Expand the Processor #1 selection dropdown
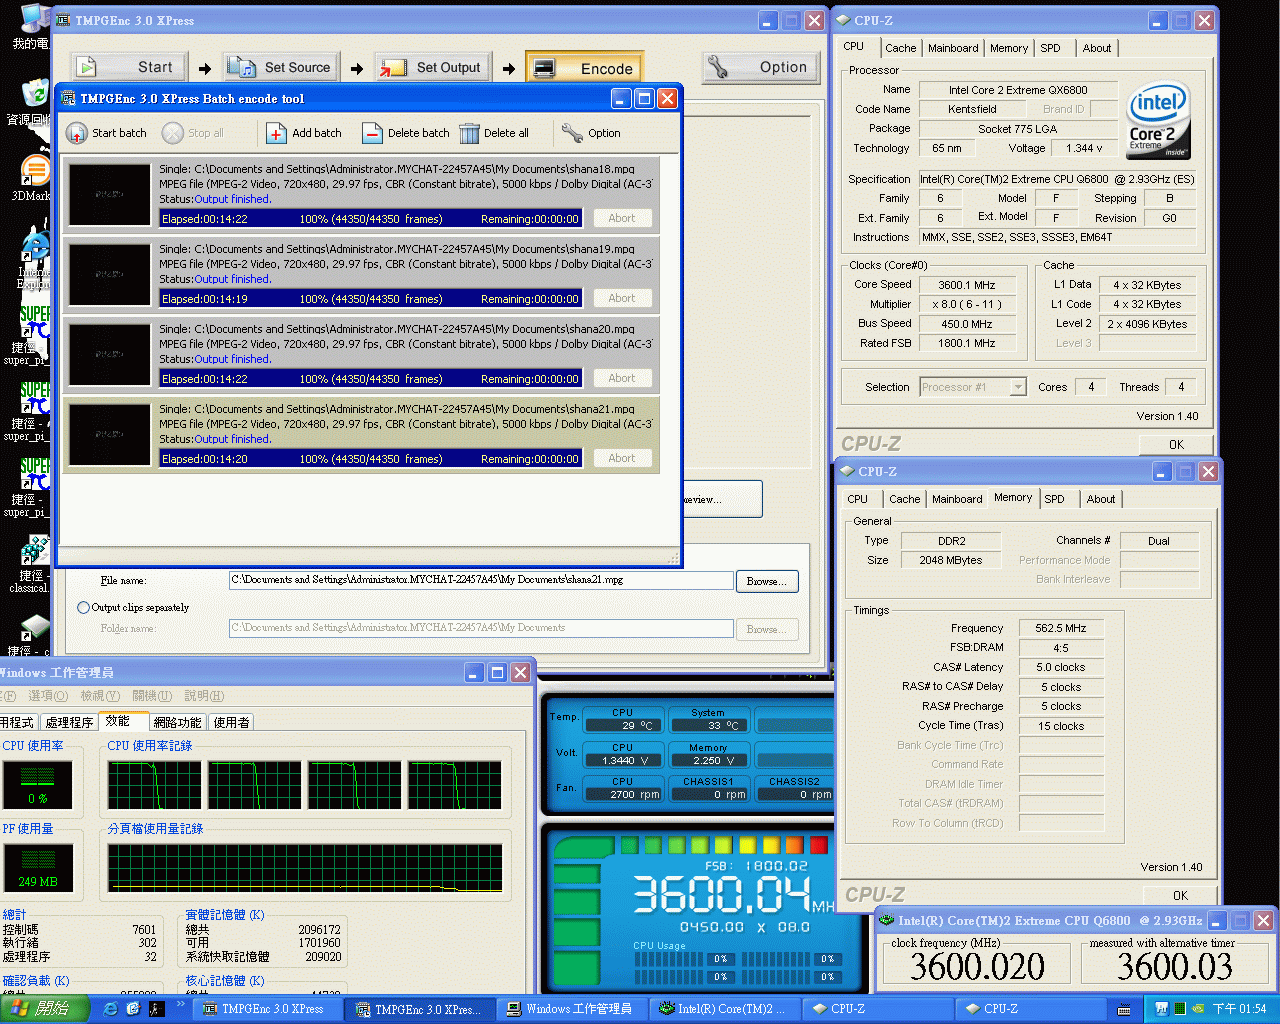Image resolution: width=1280 pixels, height=1024 pixels. [1018, 387]
